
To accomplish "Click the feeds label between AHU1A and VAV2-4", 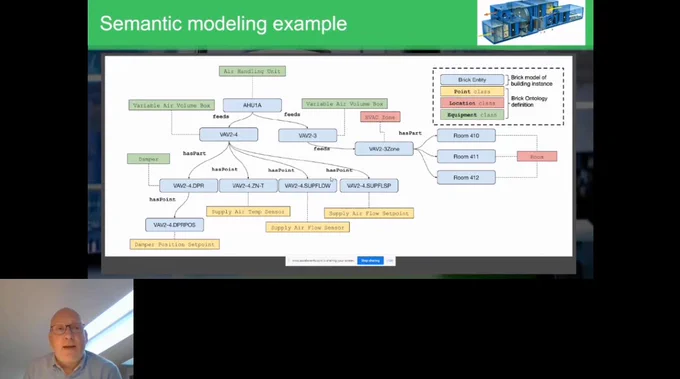I will pos(221,117).
